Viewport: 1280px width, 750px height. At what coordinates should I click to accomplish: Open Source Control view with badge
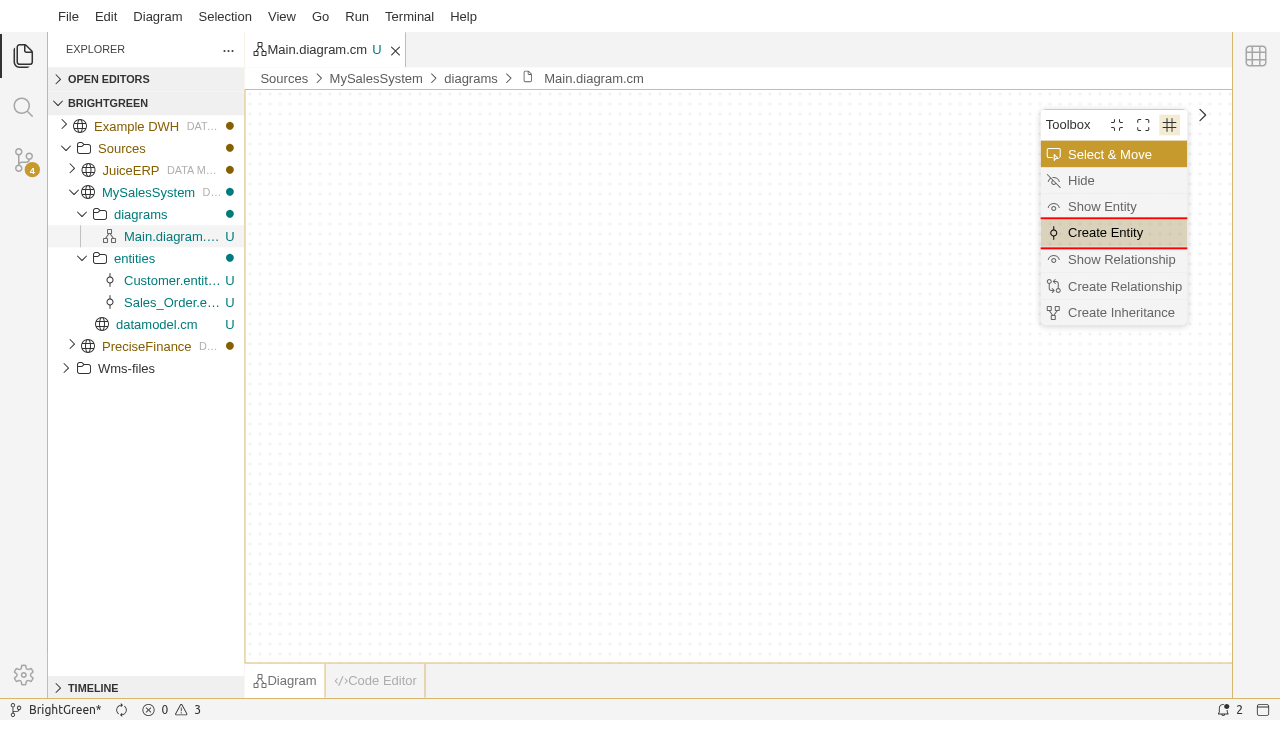pos(24,160)
